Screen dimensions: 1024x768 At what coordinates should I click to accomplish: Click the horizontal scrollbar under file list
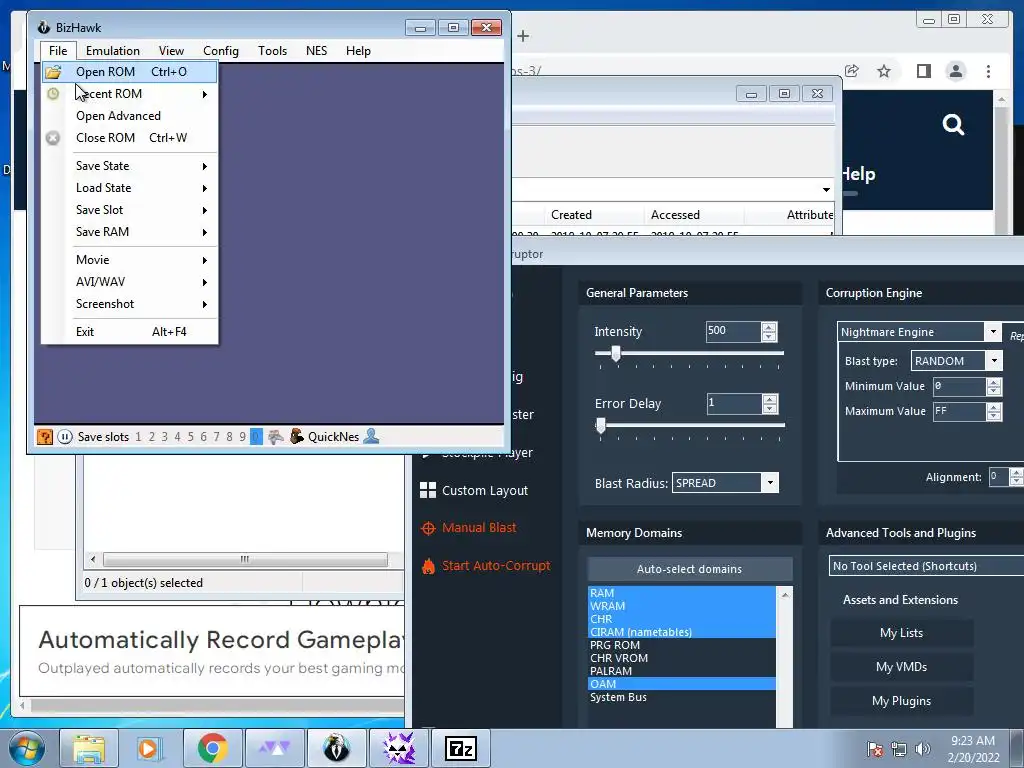pyautogui.click(x=245, y=559)
